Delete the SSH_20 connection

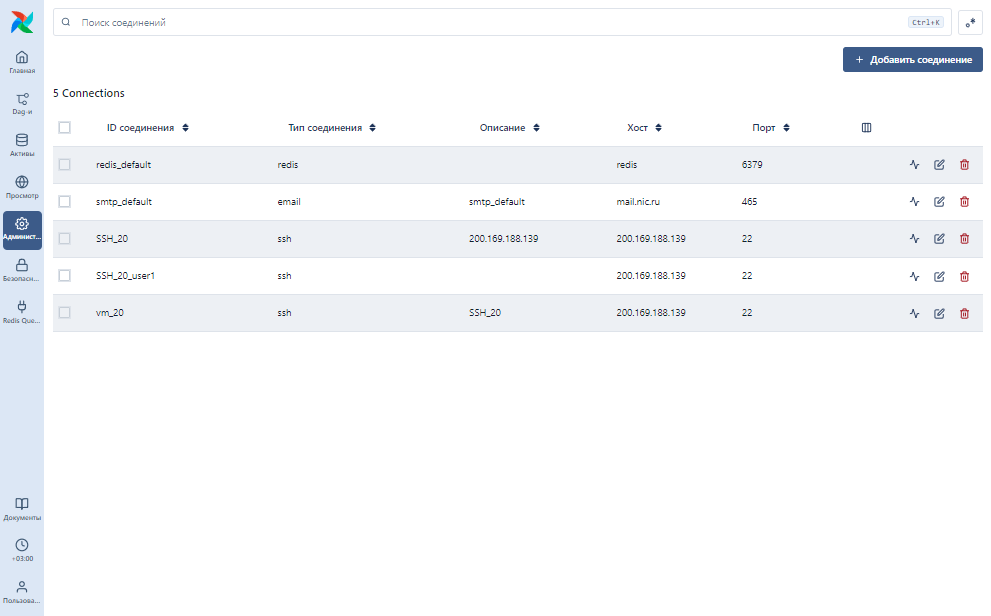pyautogui.click(x=964, y=239)
